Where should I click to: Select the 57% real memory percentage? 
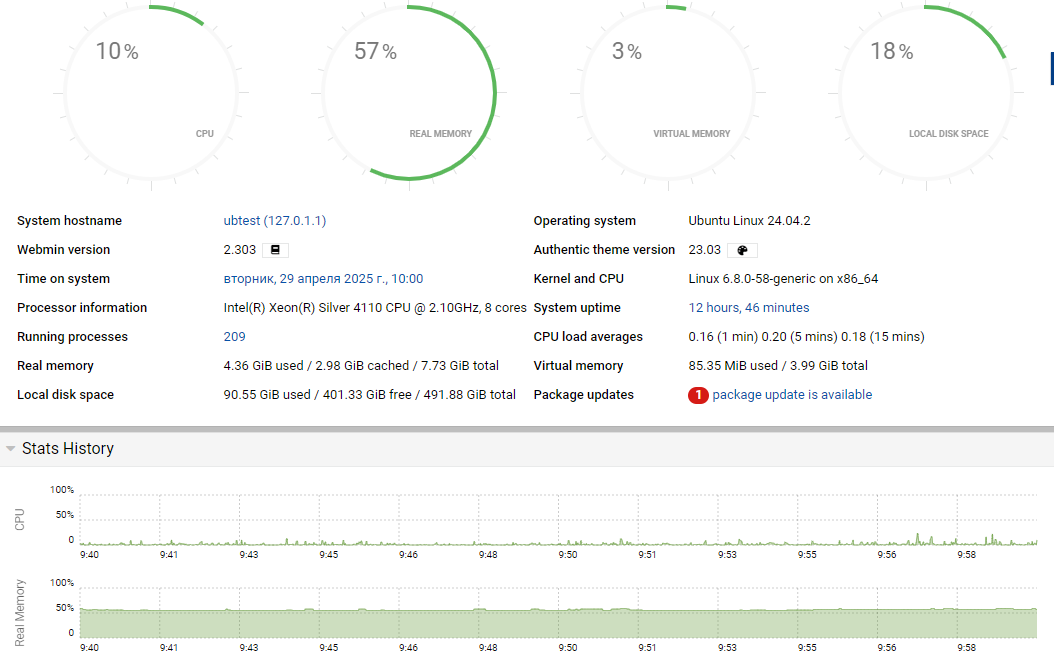point(375,52)
